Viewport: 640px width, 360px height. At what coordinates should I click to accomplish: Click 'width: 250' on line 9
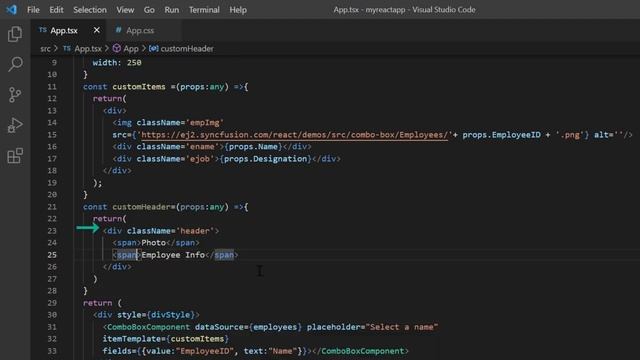coord(117,62)
